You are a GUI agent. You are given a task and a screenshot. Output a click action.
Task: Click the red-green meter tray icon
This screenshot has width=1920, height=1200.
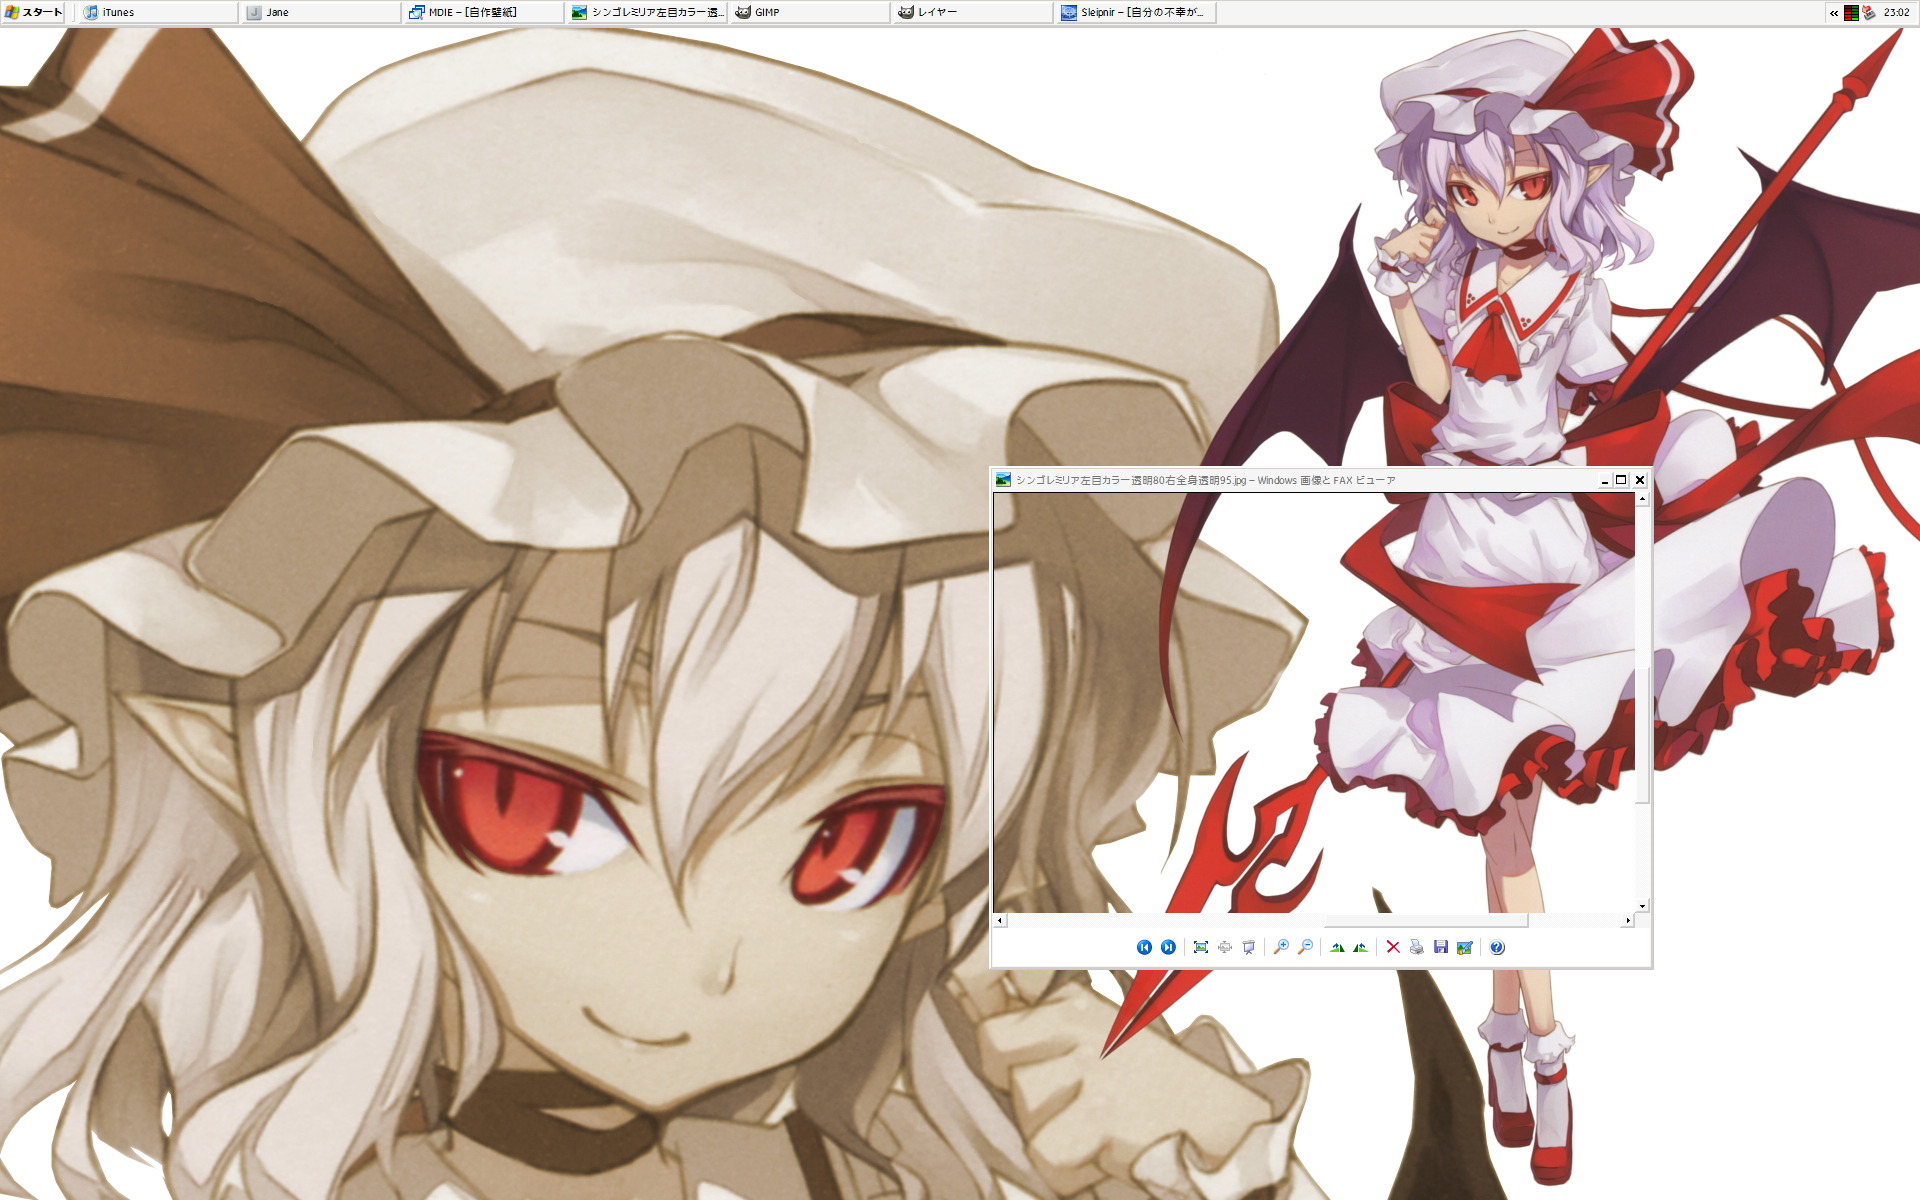point(1851,13)
